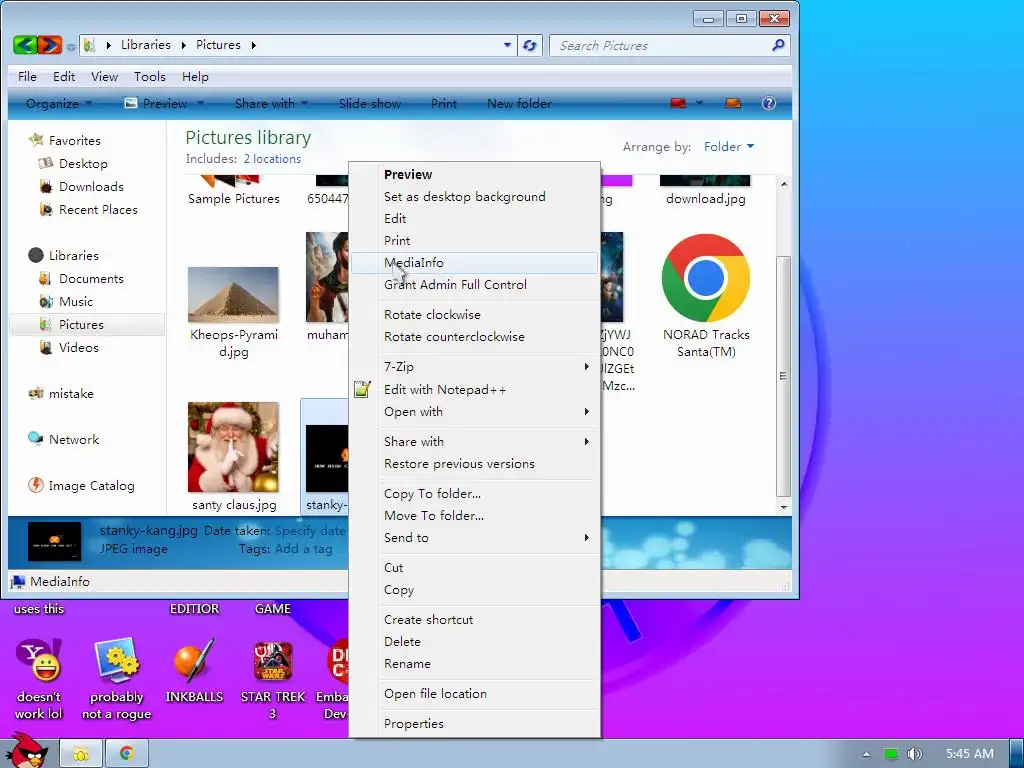This screenshot has width=1024, height=768.
Task: Open the File menu
Action: pos(27,76)
